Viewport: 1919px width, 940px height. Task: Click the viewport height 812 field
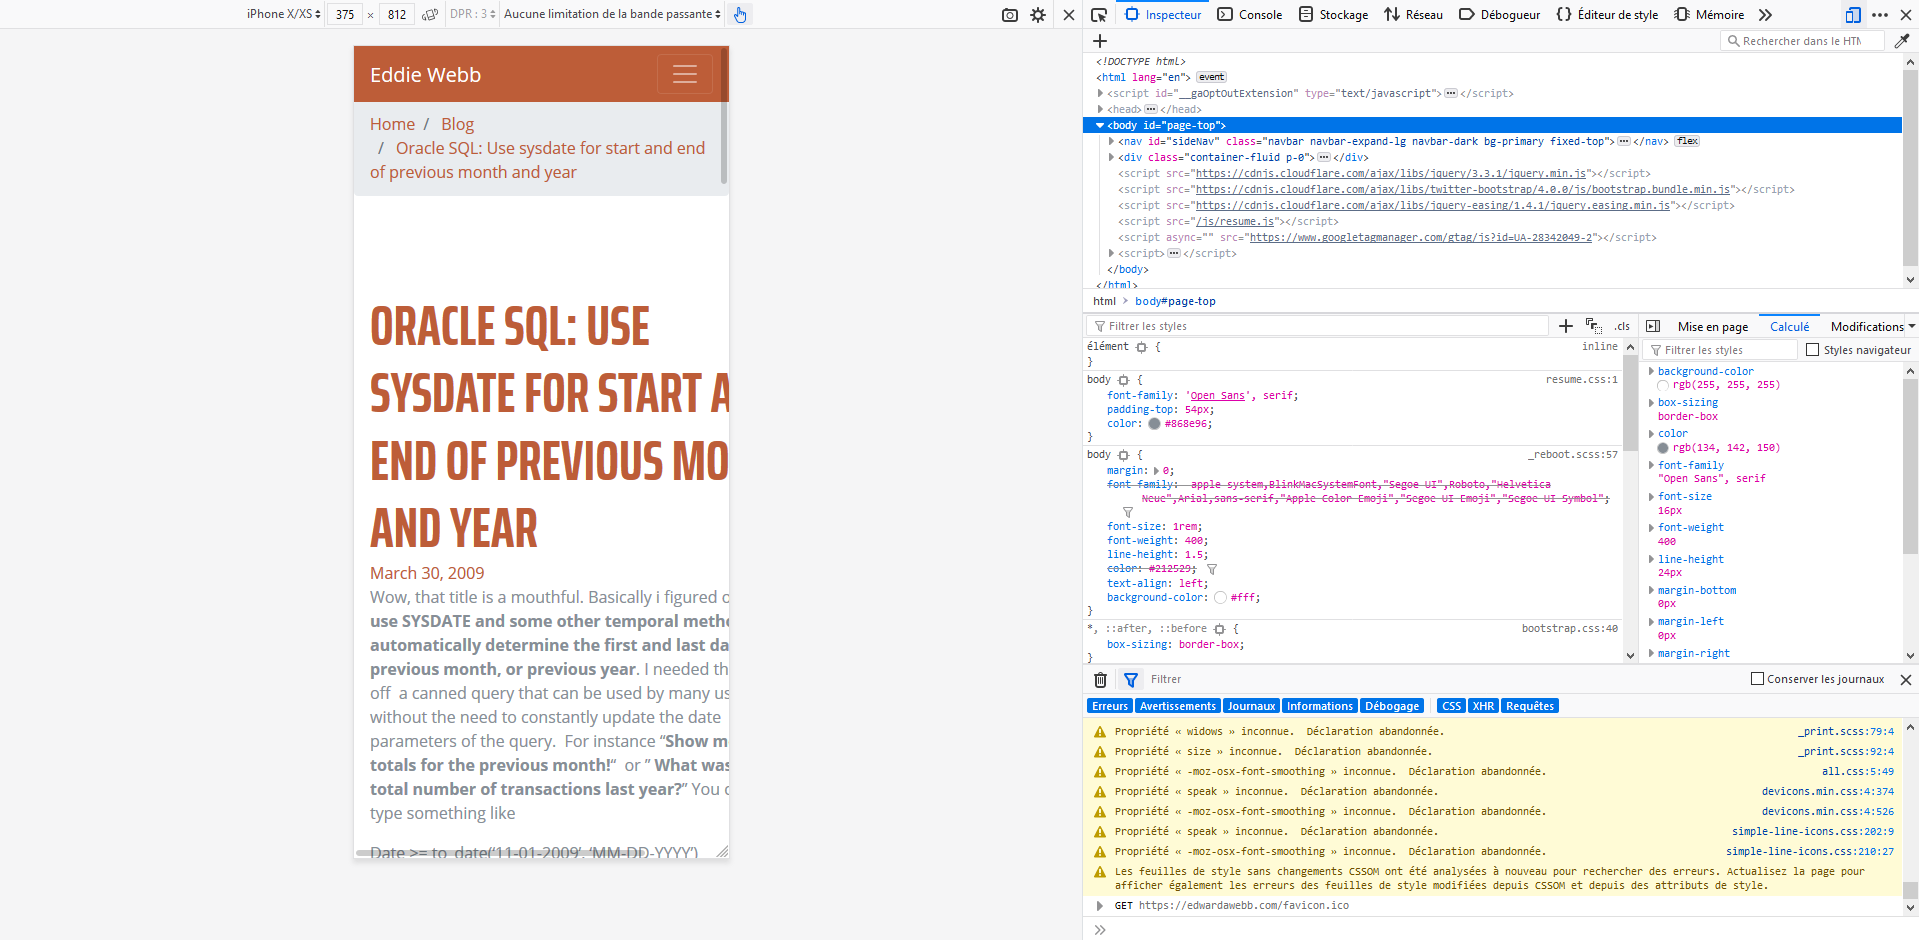click(397, 14)
